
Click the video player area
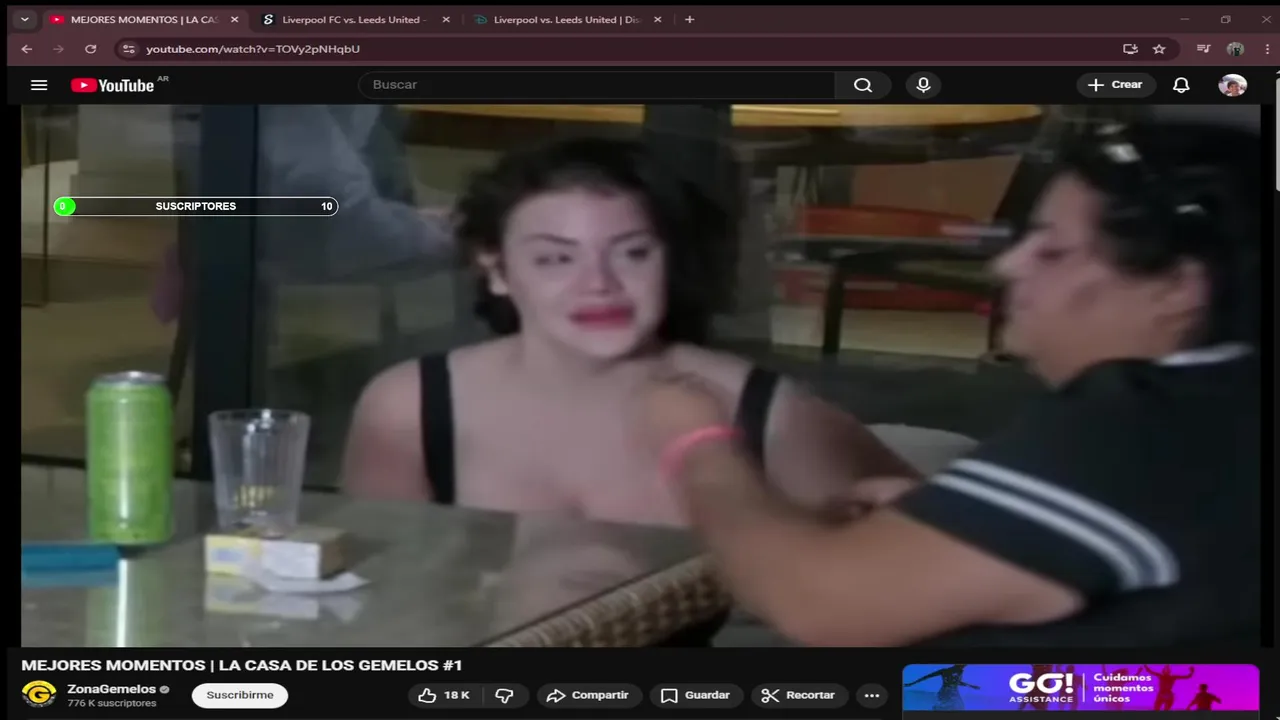(640, 376)
